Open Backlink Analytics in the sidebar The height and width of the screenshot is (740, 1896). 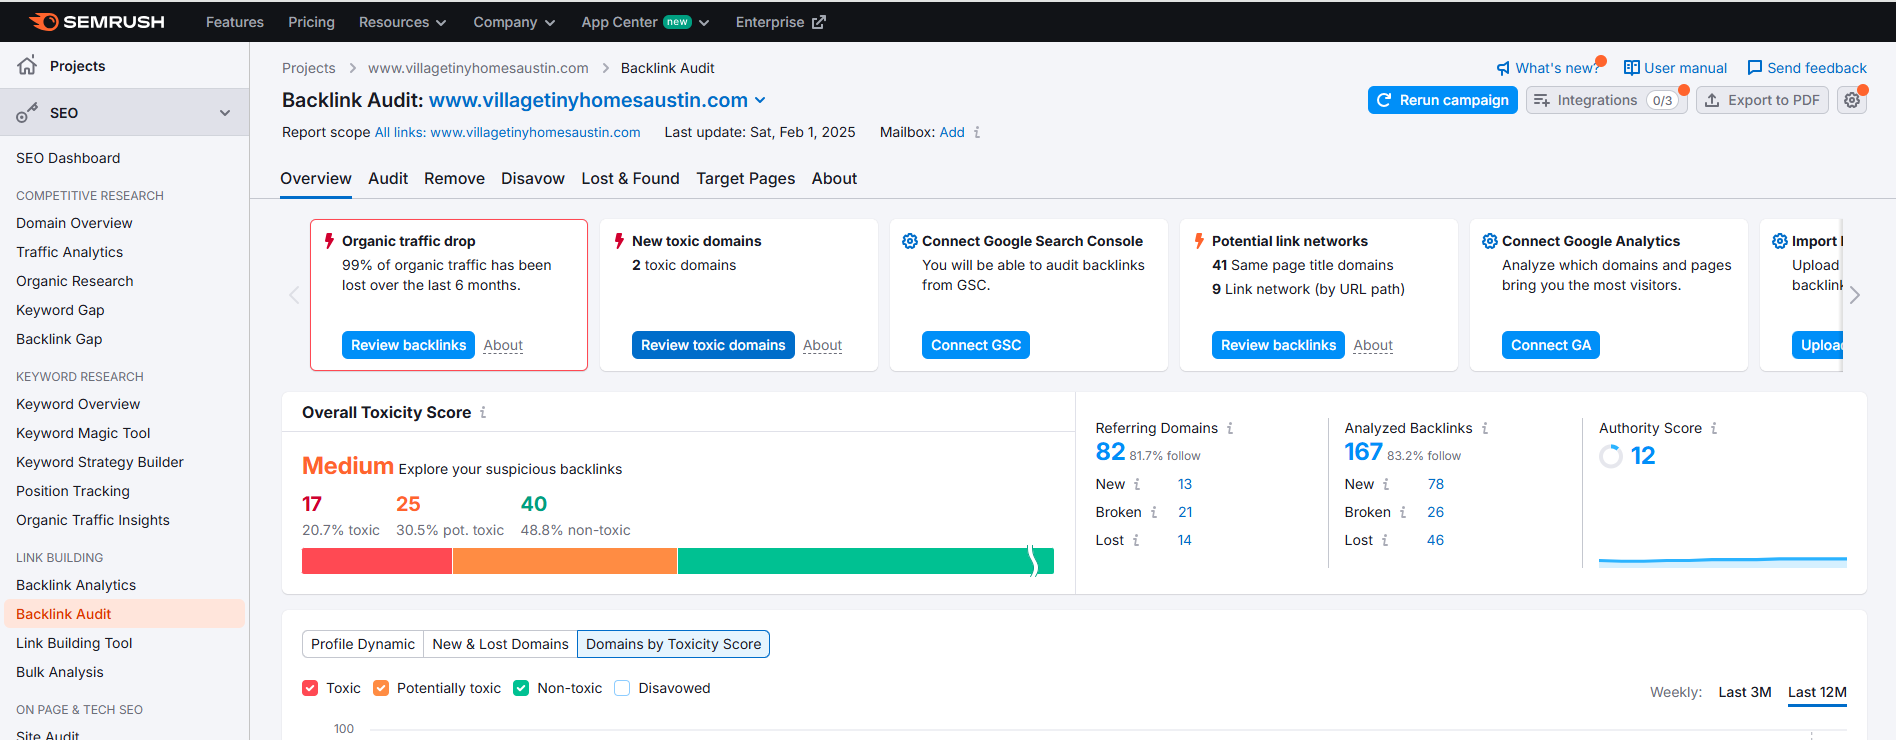click(x=76, y=585)
